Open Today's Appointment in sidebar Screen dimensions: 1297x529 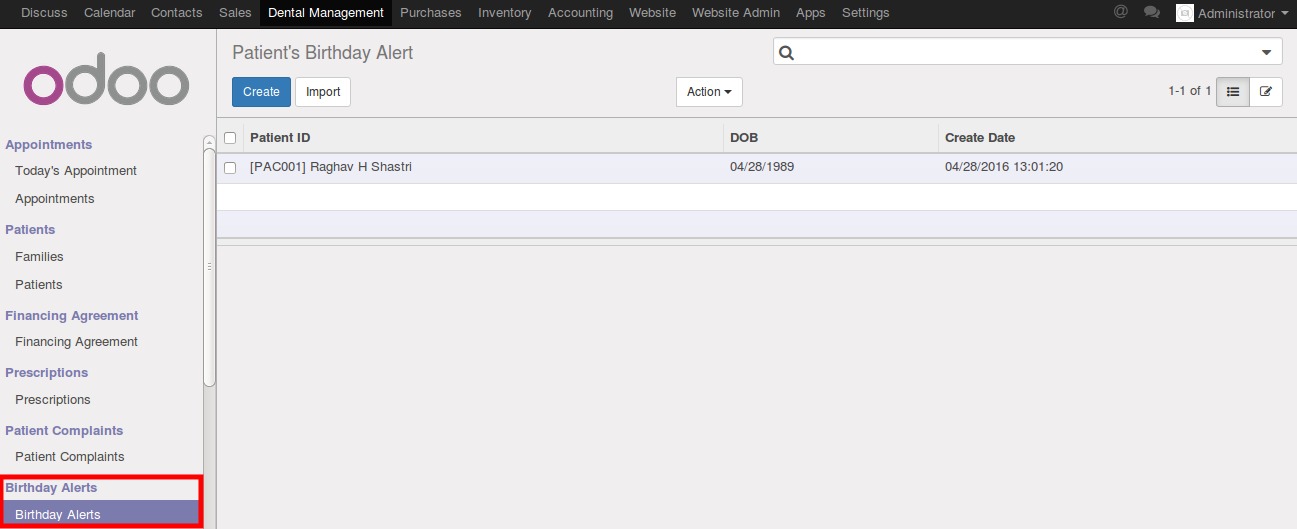[76, 171]
